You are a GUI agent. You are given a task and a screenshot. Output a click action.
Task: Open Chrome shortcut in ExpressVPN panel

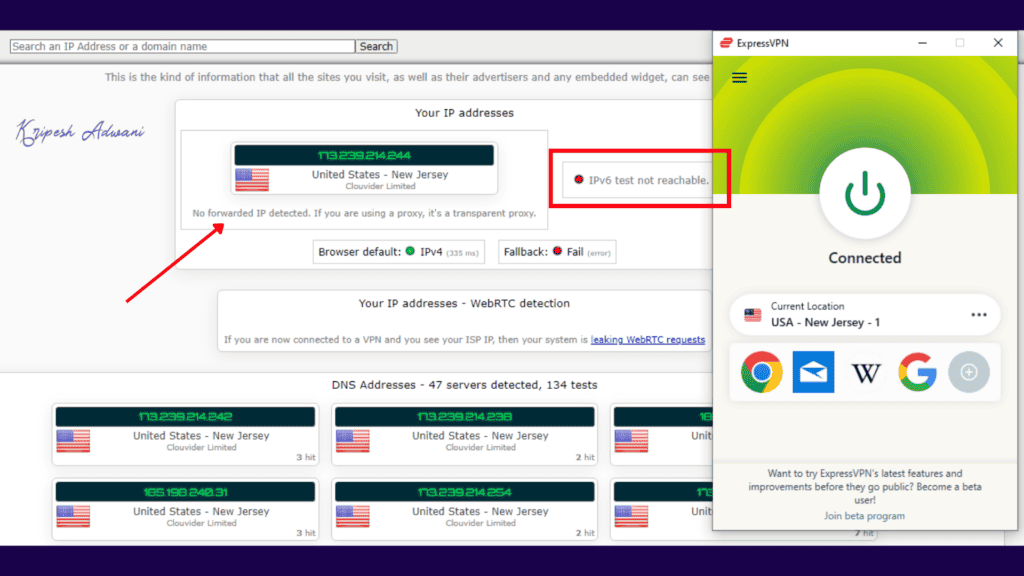tap(761, 371)
